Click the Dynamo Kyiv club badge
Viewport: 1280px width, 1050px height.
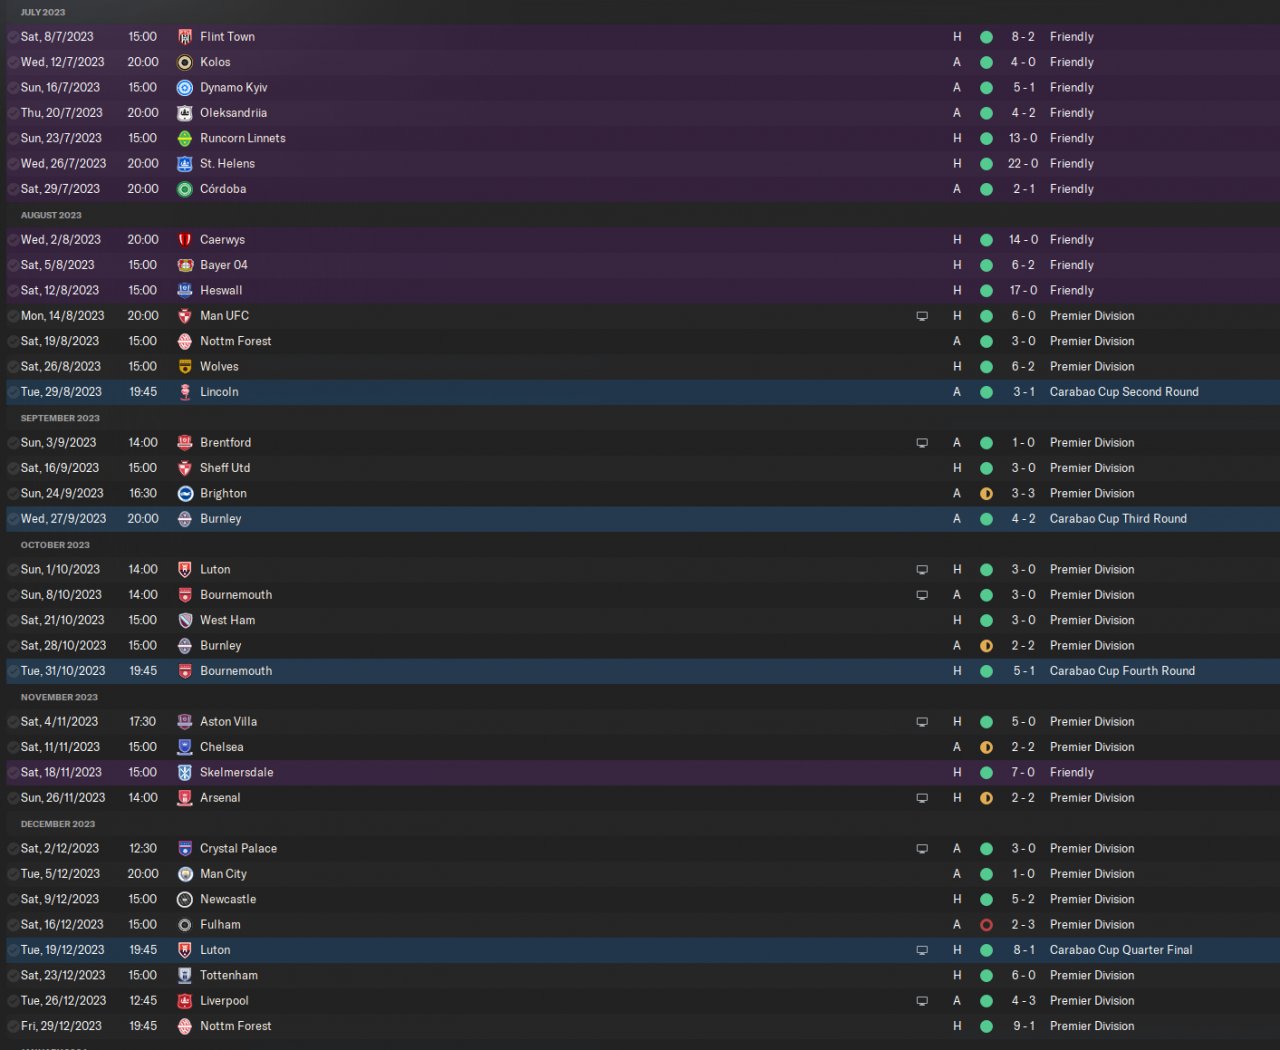click(x=185, y=88)
